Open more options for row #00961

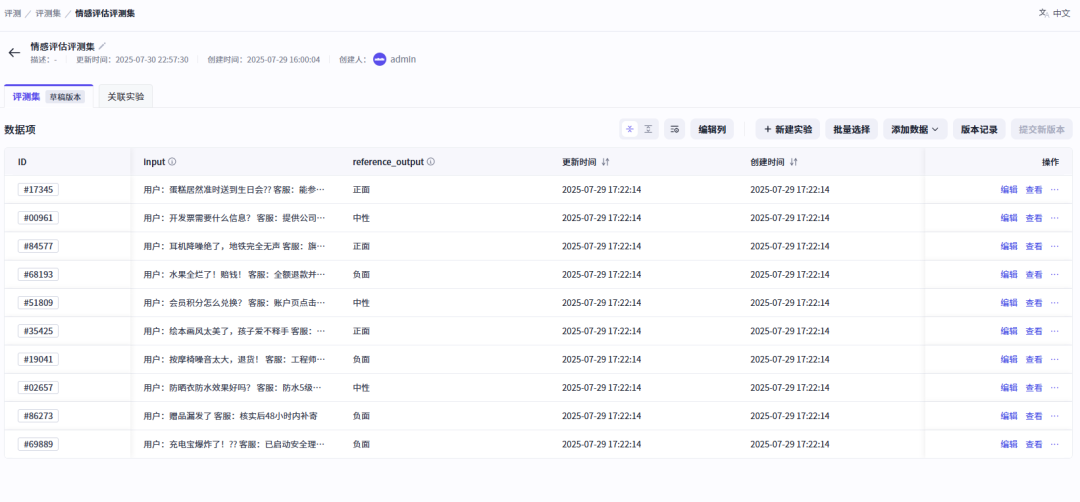[x=1055, y=218]
